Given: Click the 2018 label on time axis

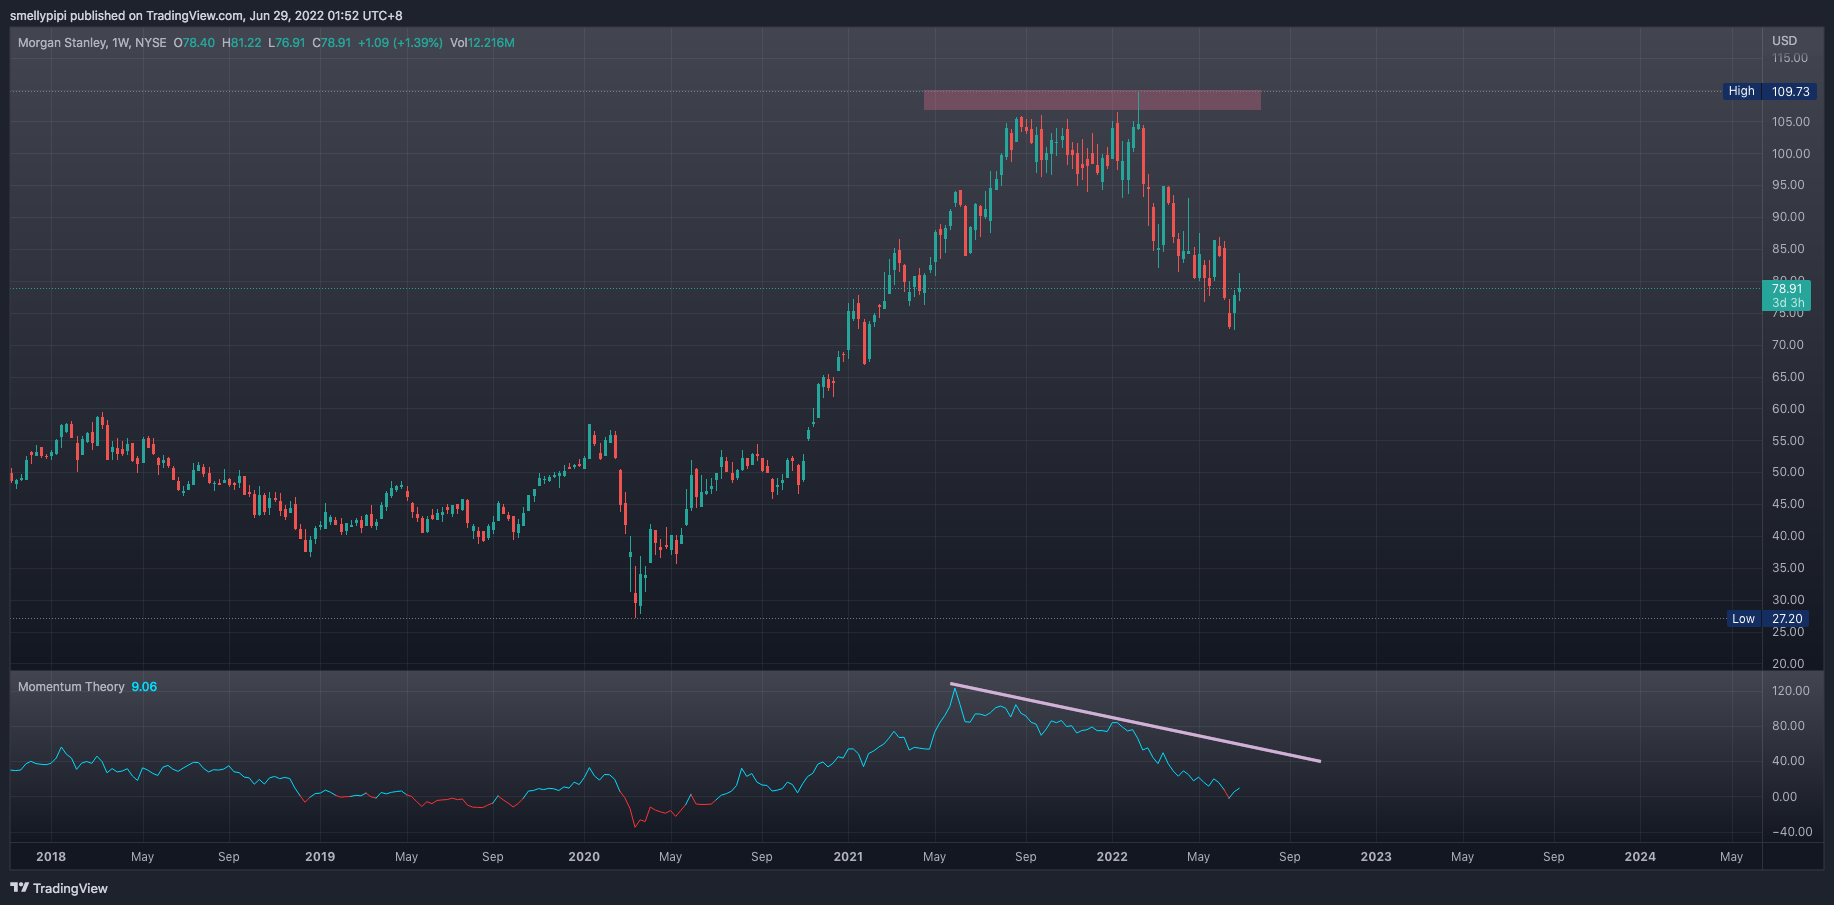Looking at the screenshot, I should tap(51, 857).
